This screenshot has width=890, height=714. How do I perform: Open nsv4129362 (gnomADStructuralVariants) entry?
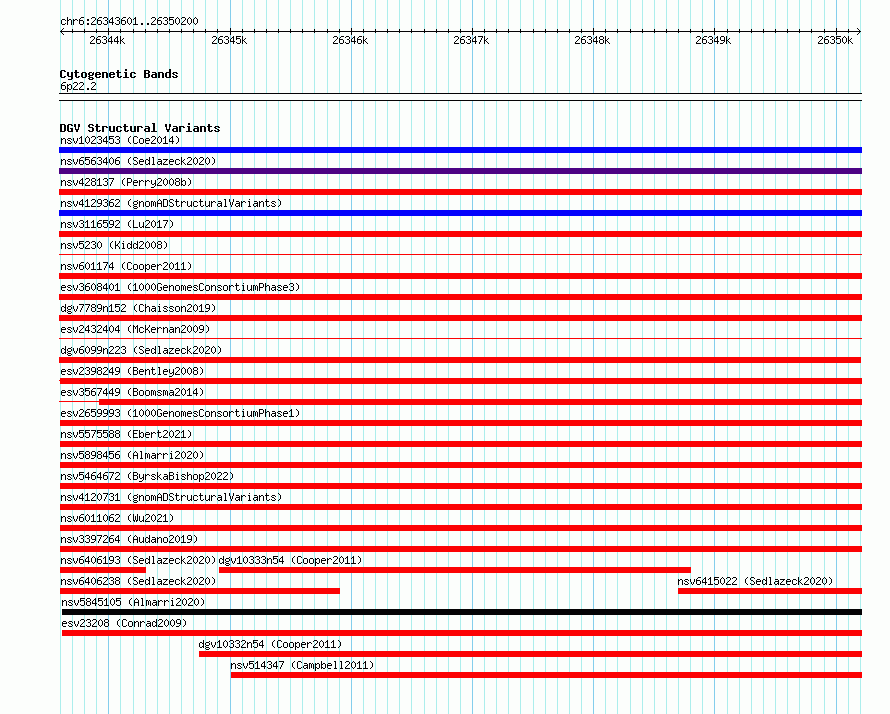pos(171,203)
